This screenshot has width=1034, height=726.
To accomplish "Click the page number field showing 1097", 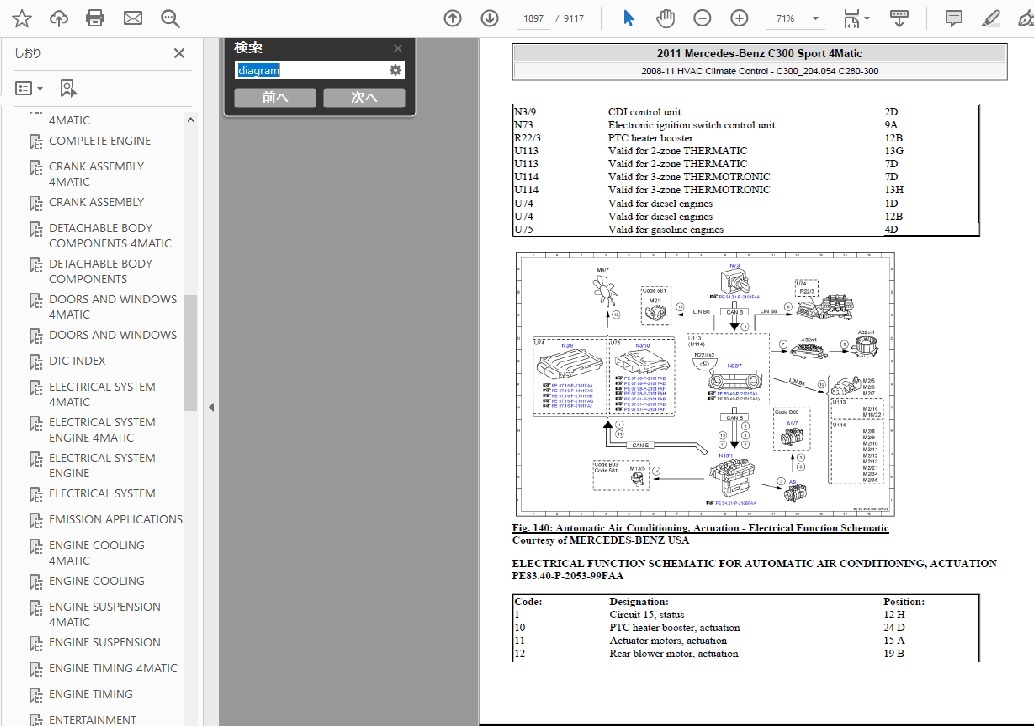I will click(x=533, y=18).
